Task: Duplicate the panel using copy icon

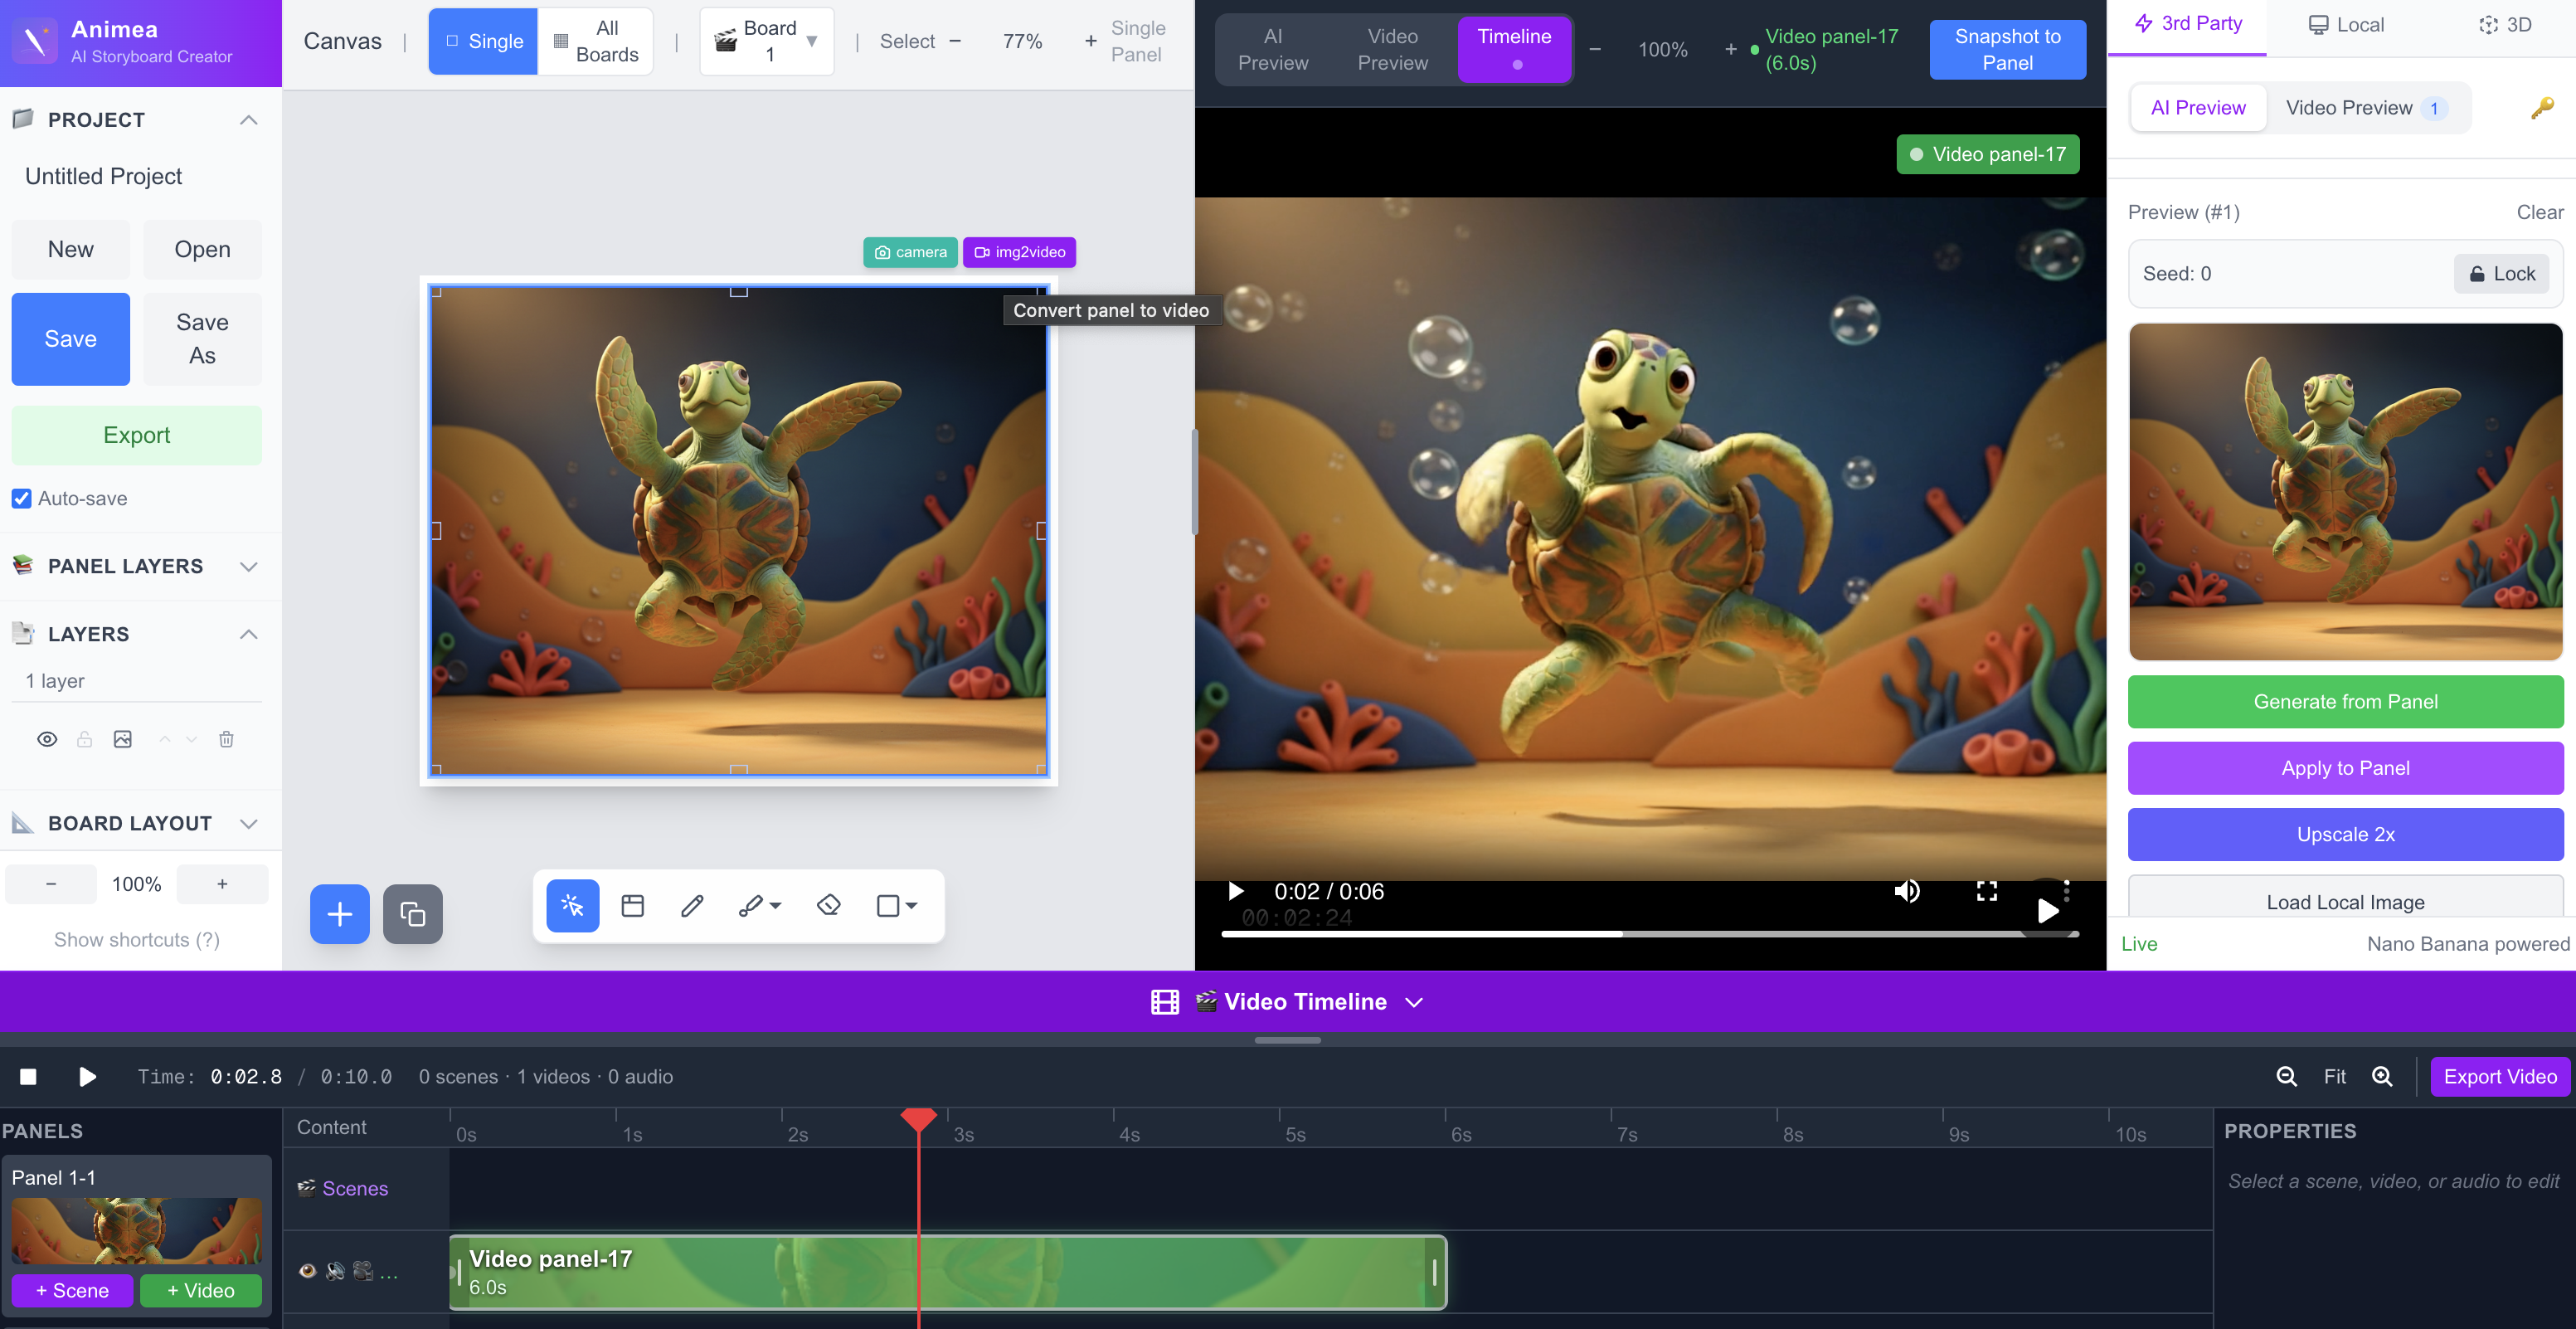Action: pyautogui.click(x=413, y=913)
